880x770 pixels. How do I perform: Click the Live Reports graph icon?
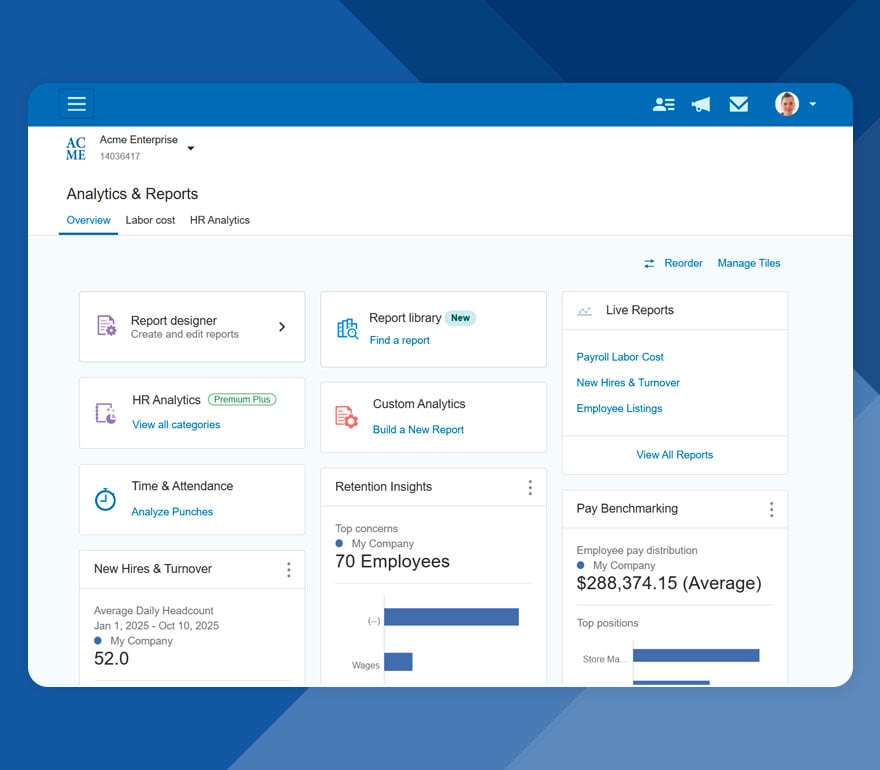584,310
